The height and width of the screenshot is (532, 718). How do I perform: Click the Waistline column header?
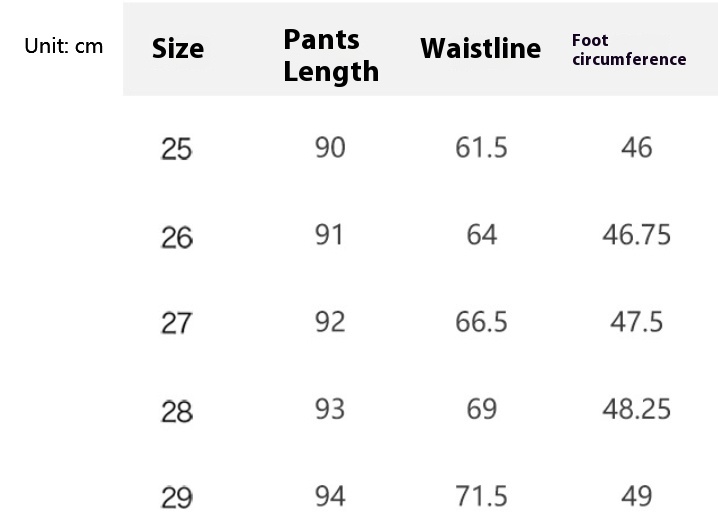480,48
